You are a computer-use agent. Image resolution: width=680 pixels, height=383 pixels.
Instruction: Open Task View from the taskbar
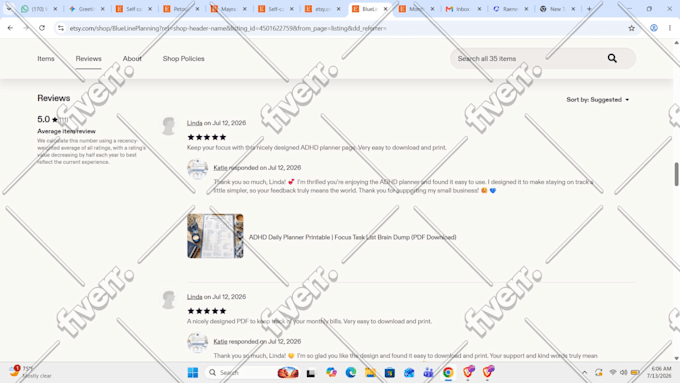311,373
